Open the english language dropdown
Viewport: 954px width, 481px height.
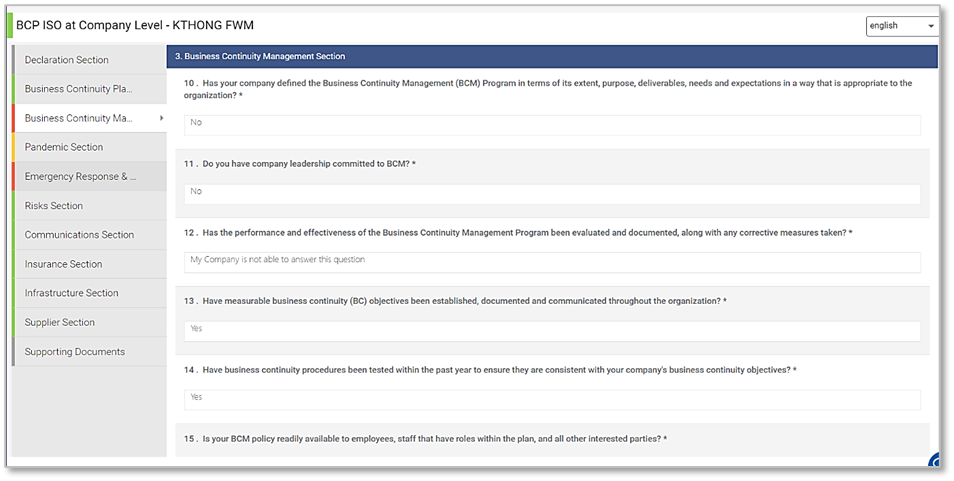[x=902, y=26]
